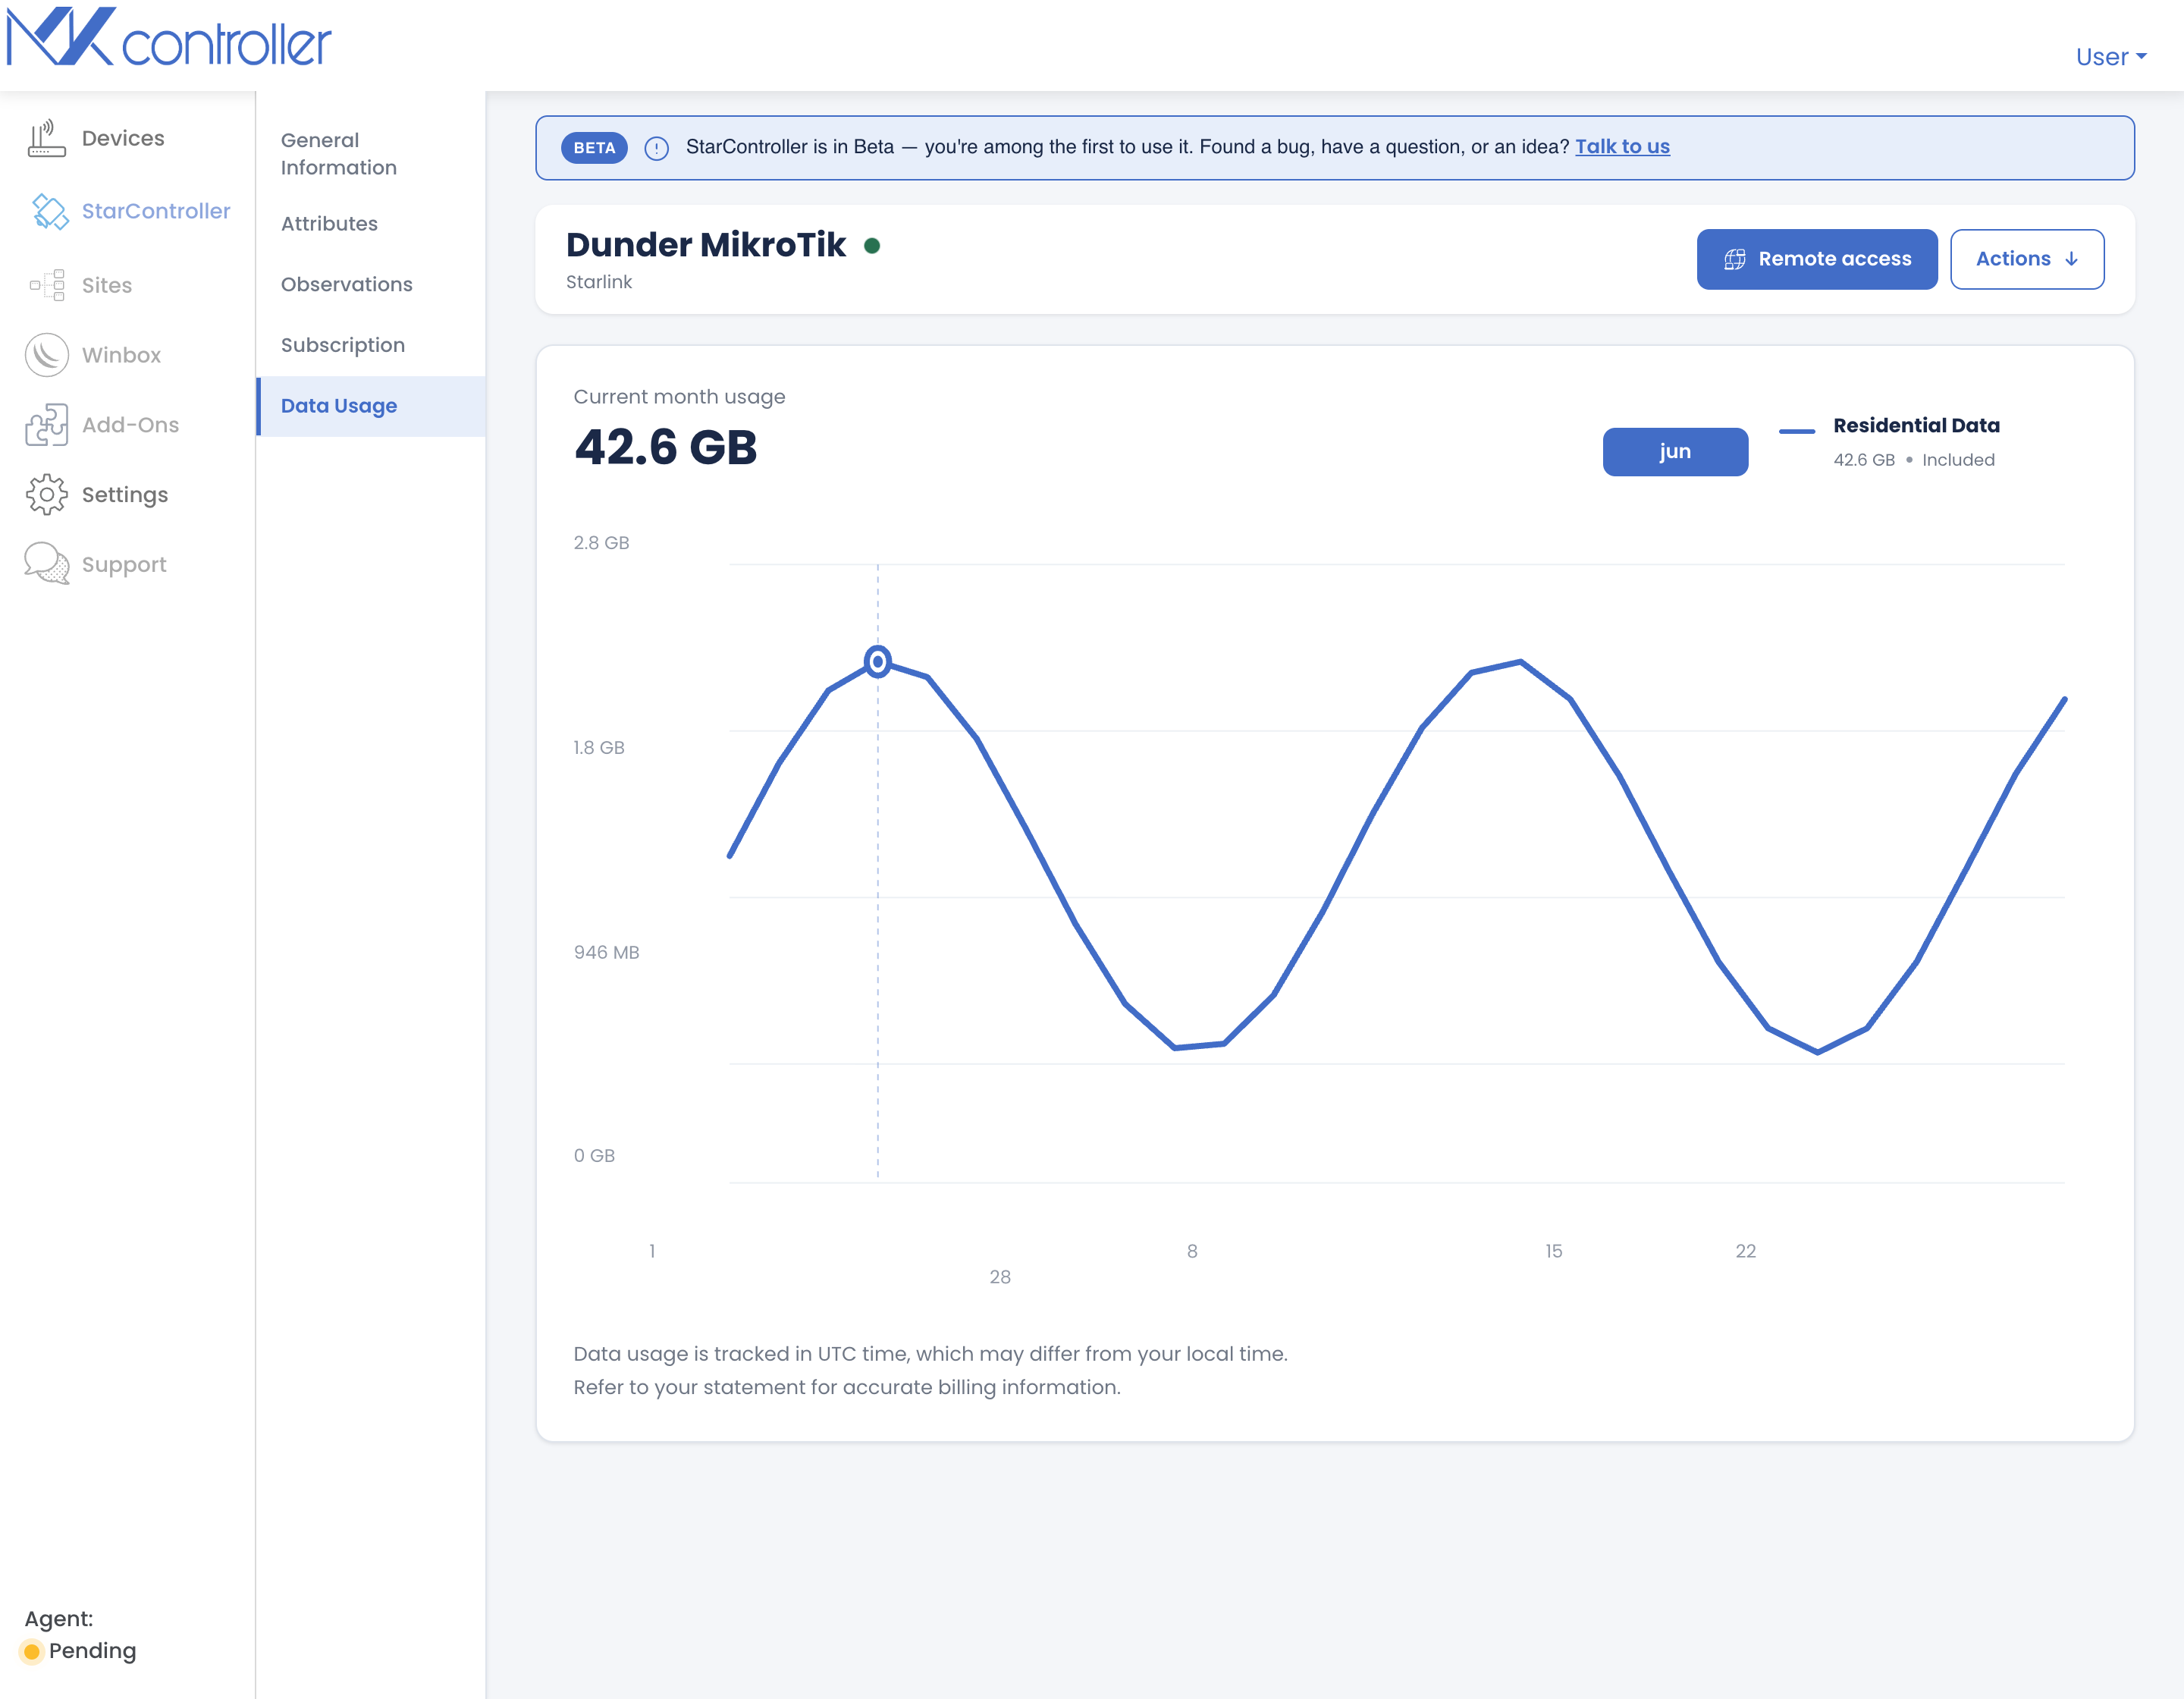Click the x-axis label 22
2184x1699 pixels.
(1745, 1252)
